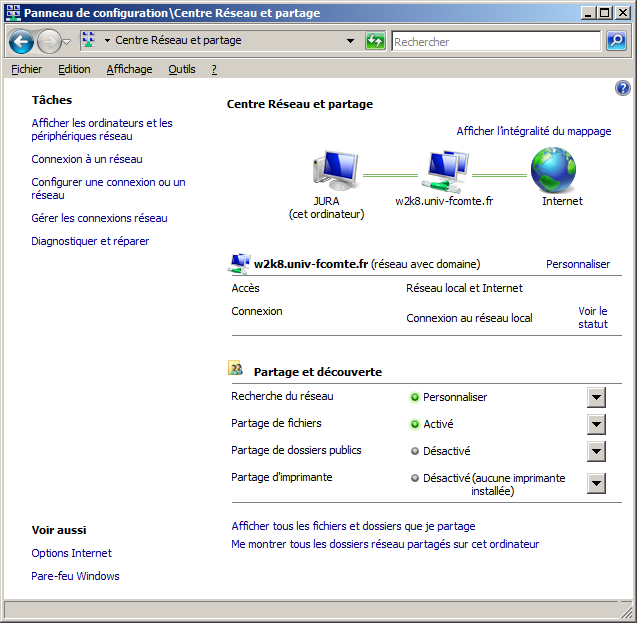Open the Outils menu
The height and width of the screenshot is (623, 637).
[x=182, y=69]
